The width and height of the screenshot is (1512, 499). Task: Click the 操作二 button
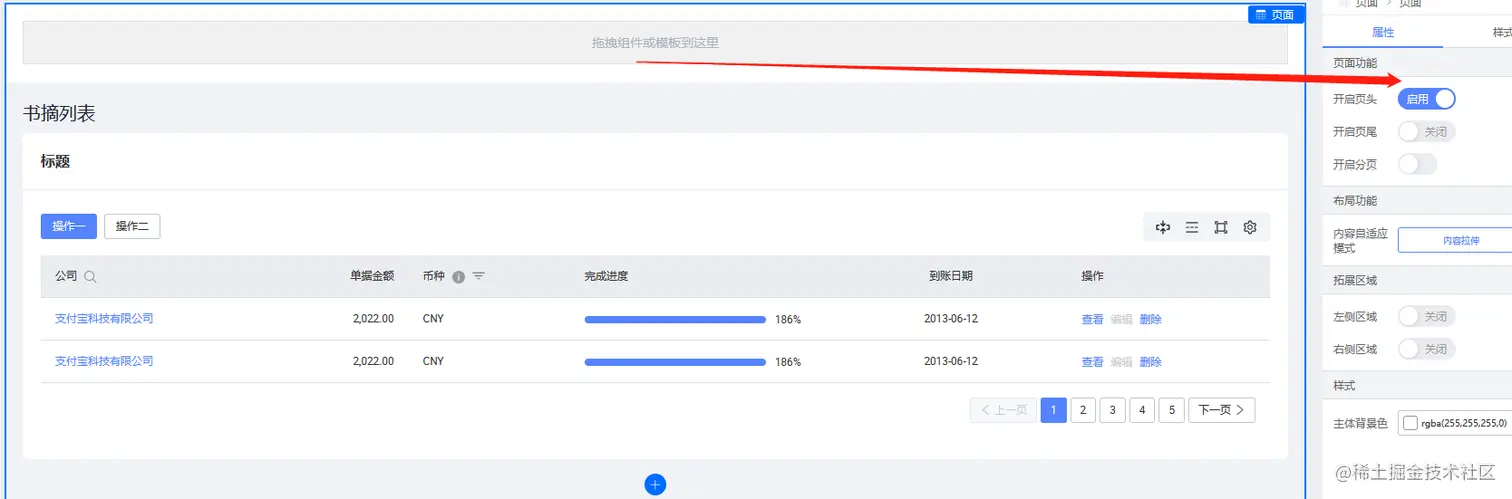[132, 226]
